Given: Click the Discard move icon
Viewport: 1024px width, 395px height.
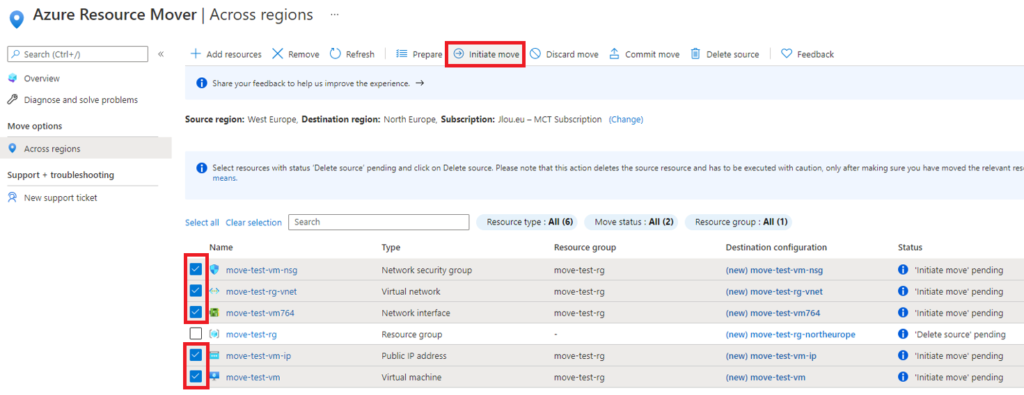Looking at the screenshot, I should click(x=535, y=54).
